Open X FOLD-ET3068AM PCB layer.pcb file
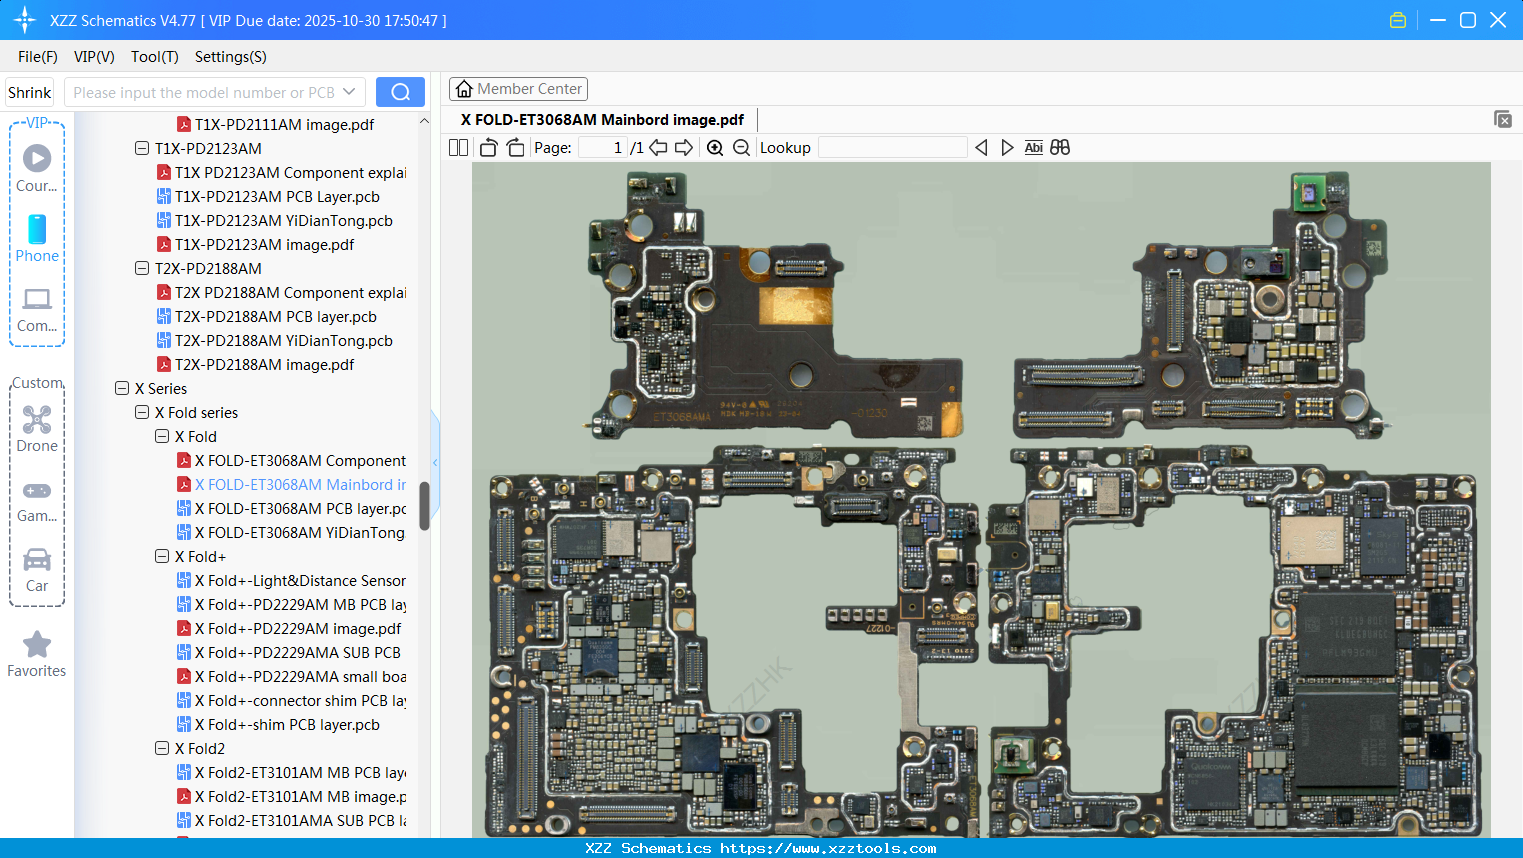This screenshot has height=858, width=1523. click(x=295, y=508)
